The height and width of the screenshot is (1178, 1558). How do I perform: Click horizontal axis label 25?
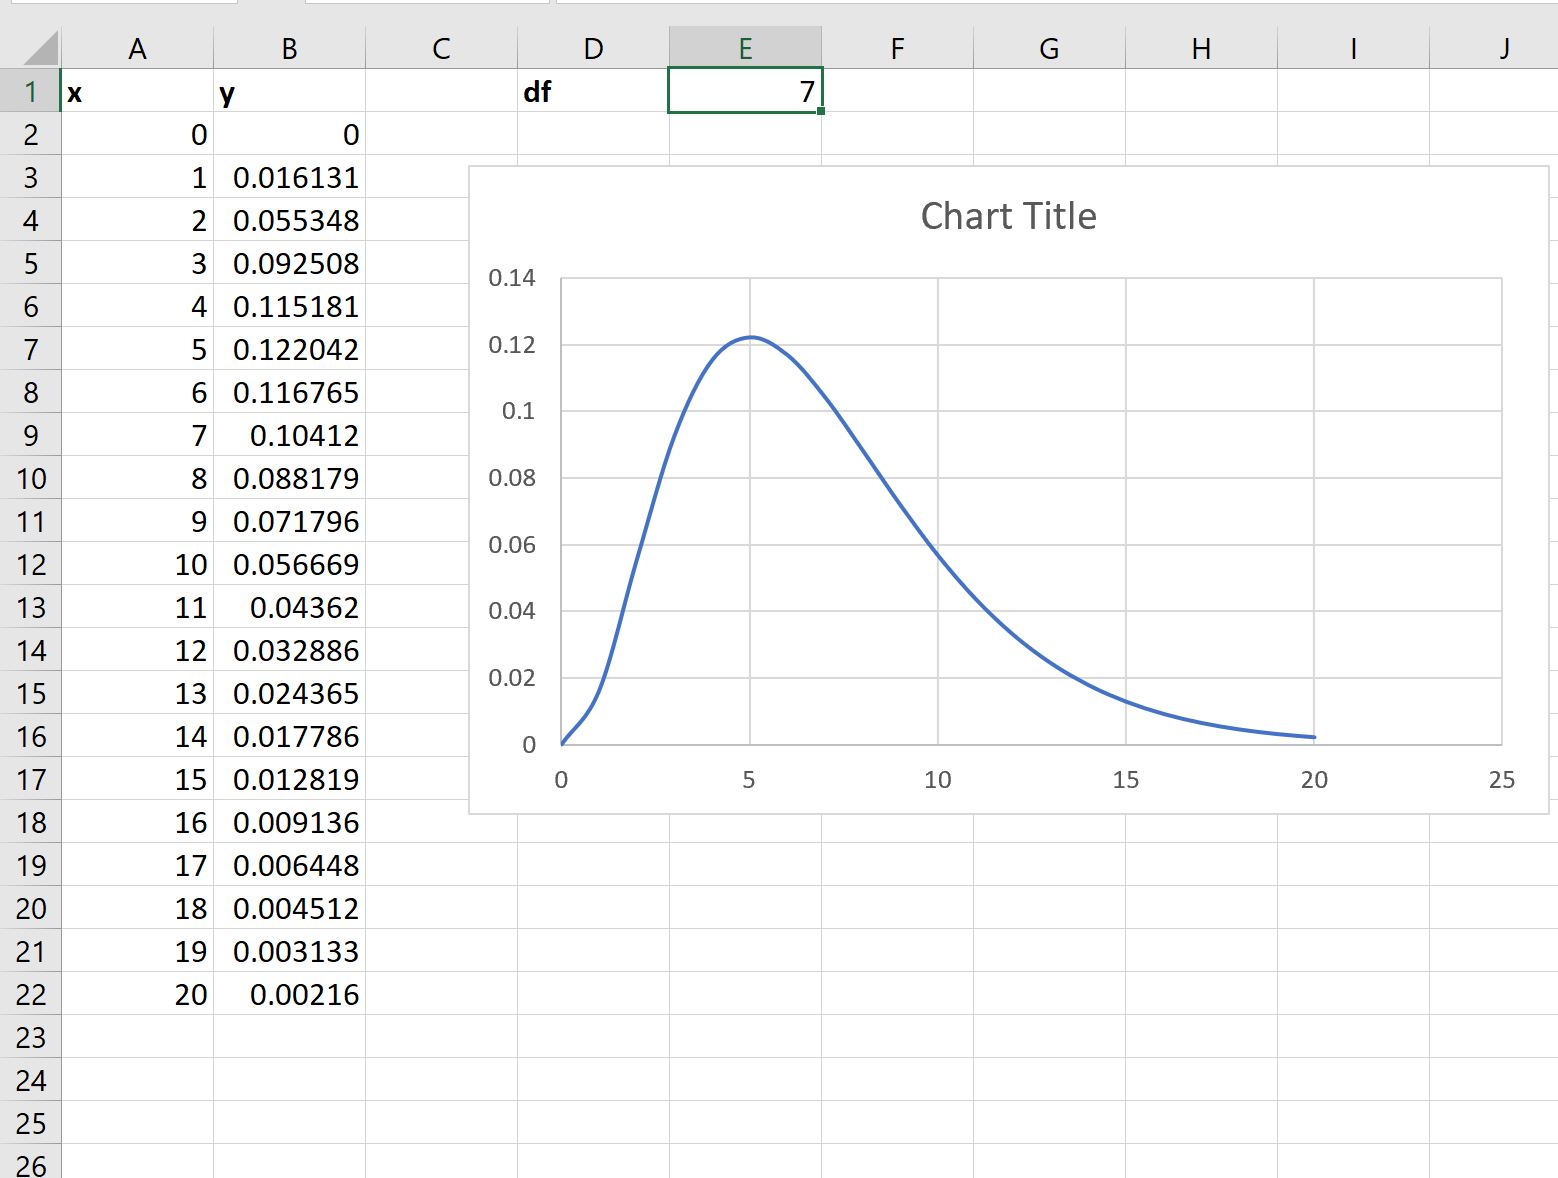point(1502,780)
